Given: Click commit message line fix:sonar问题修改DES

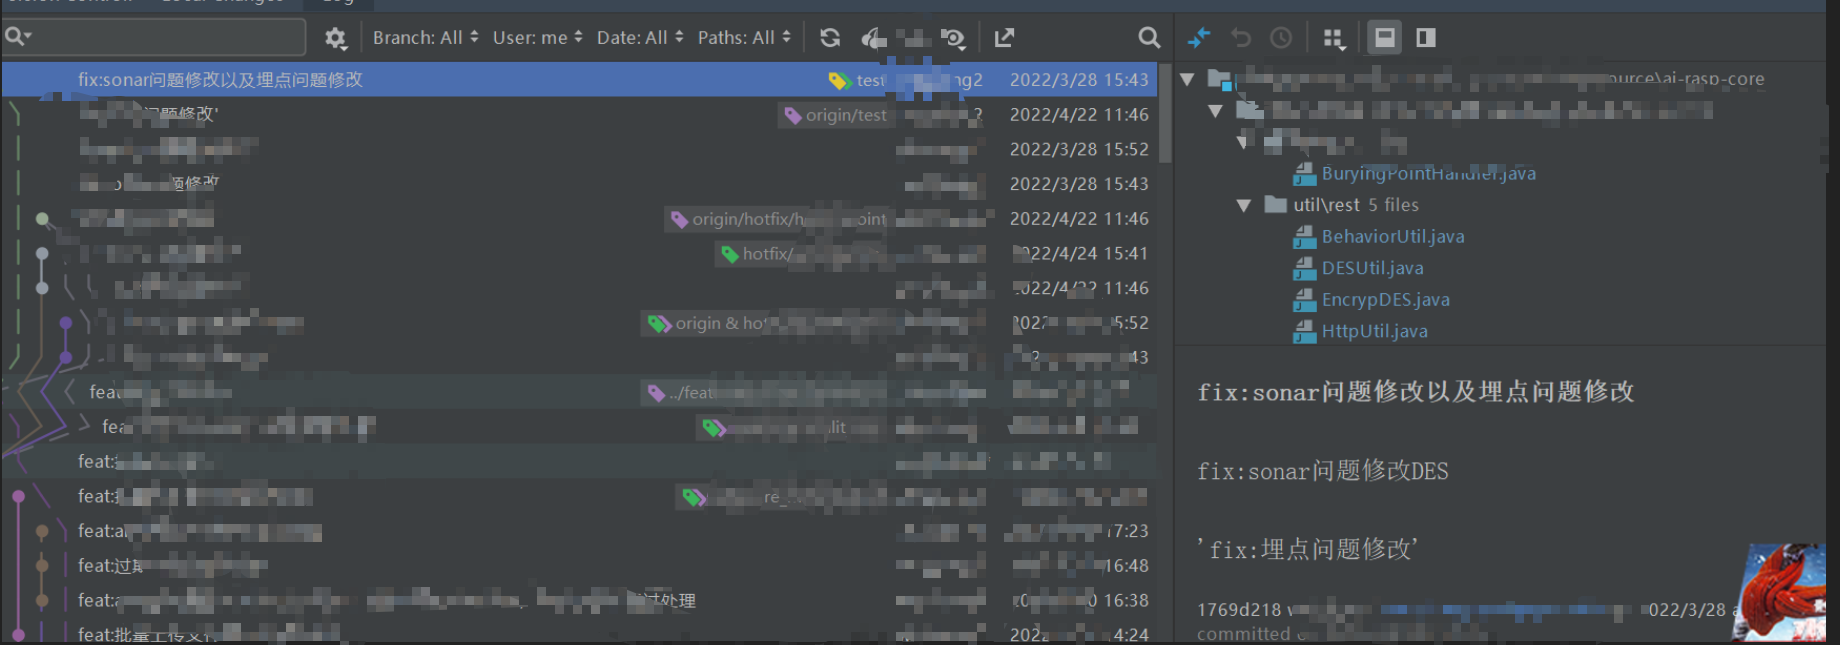Looking at the screenshot, I should [1322, 471].
